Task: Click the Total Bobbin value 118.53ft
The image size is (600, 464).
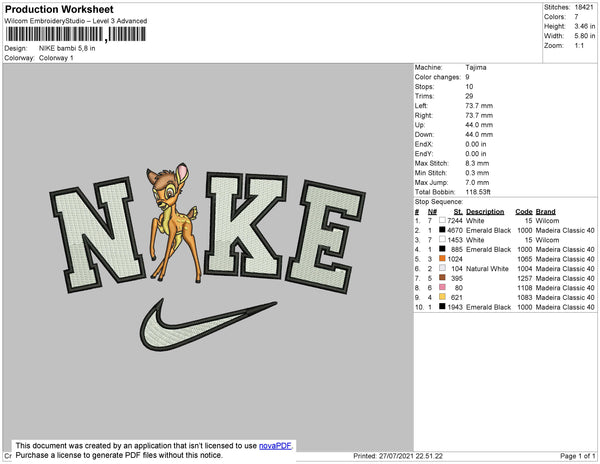Action: (x=478, y=192)
